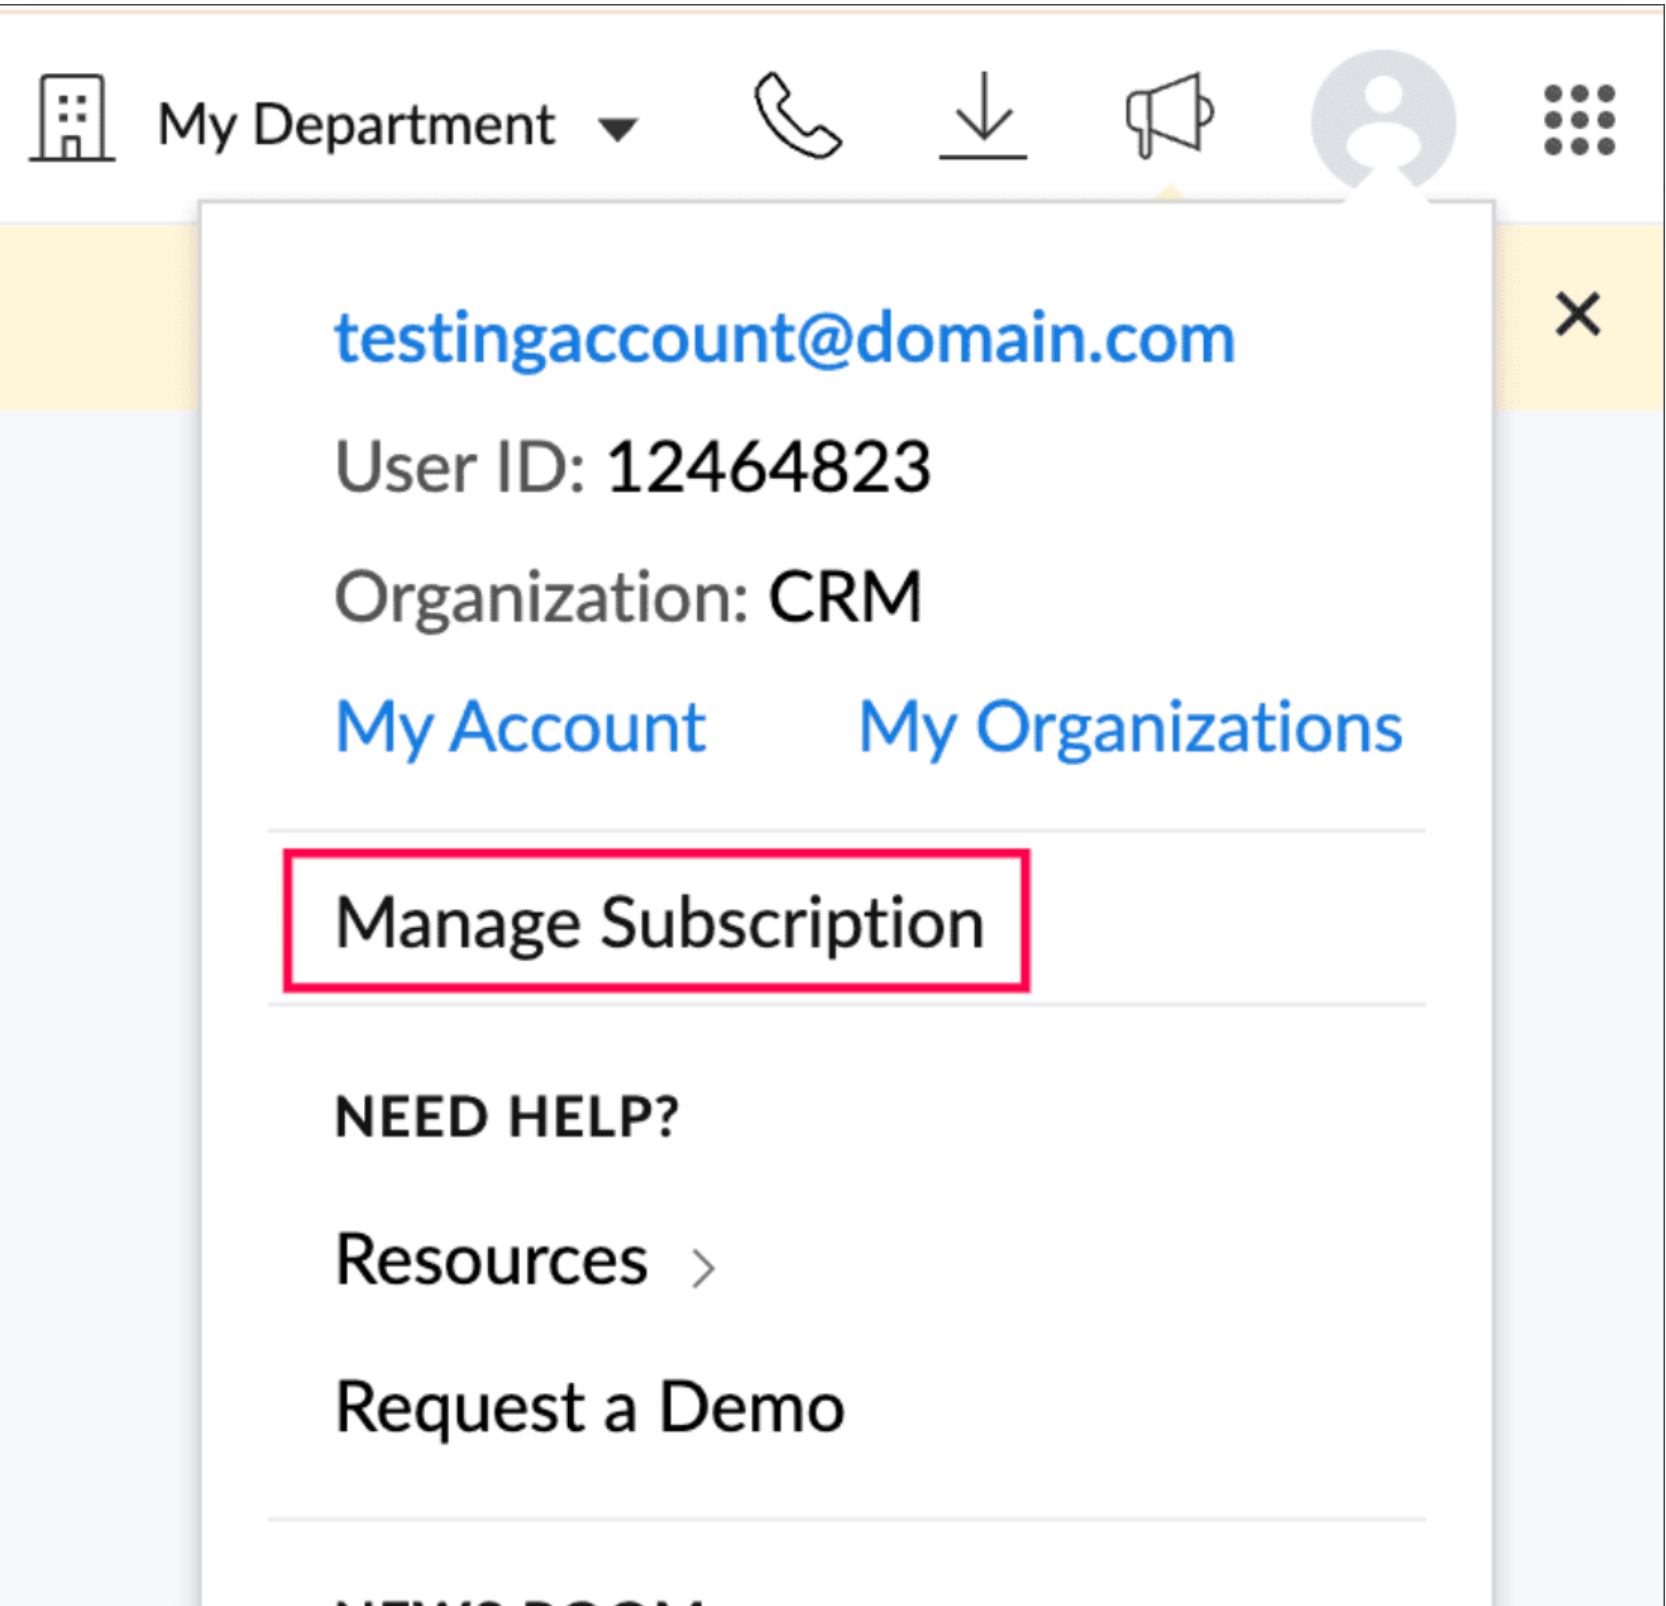Click the testingaccount@domain.com email link
This screenshot has width=1666, height=1606.
tap(785, 338)
